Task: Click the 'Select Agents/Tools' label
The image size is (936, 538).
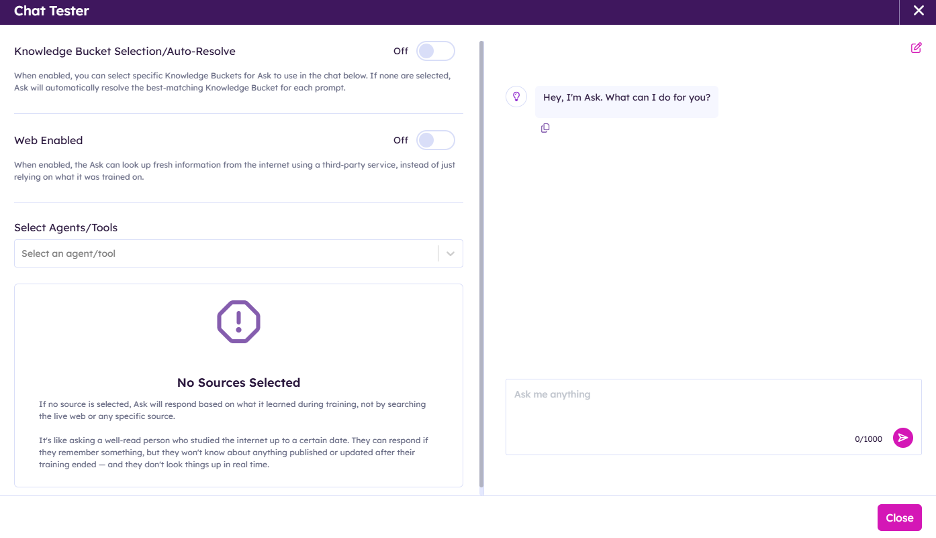Action: click(x=66, y=228)
